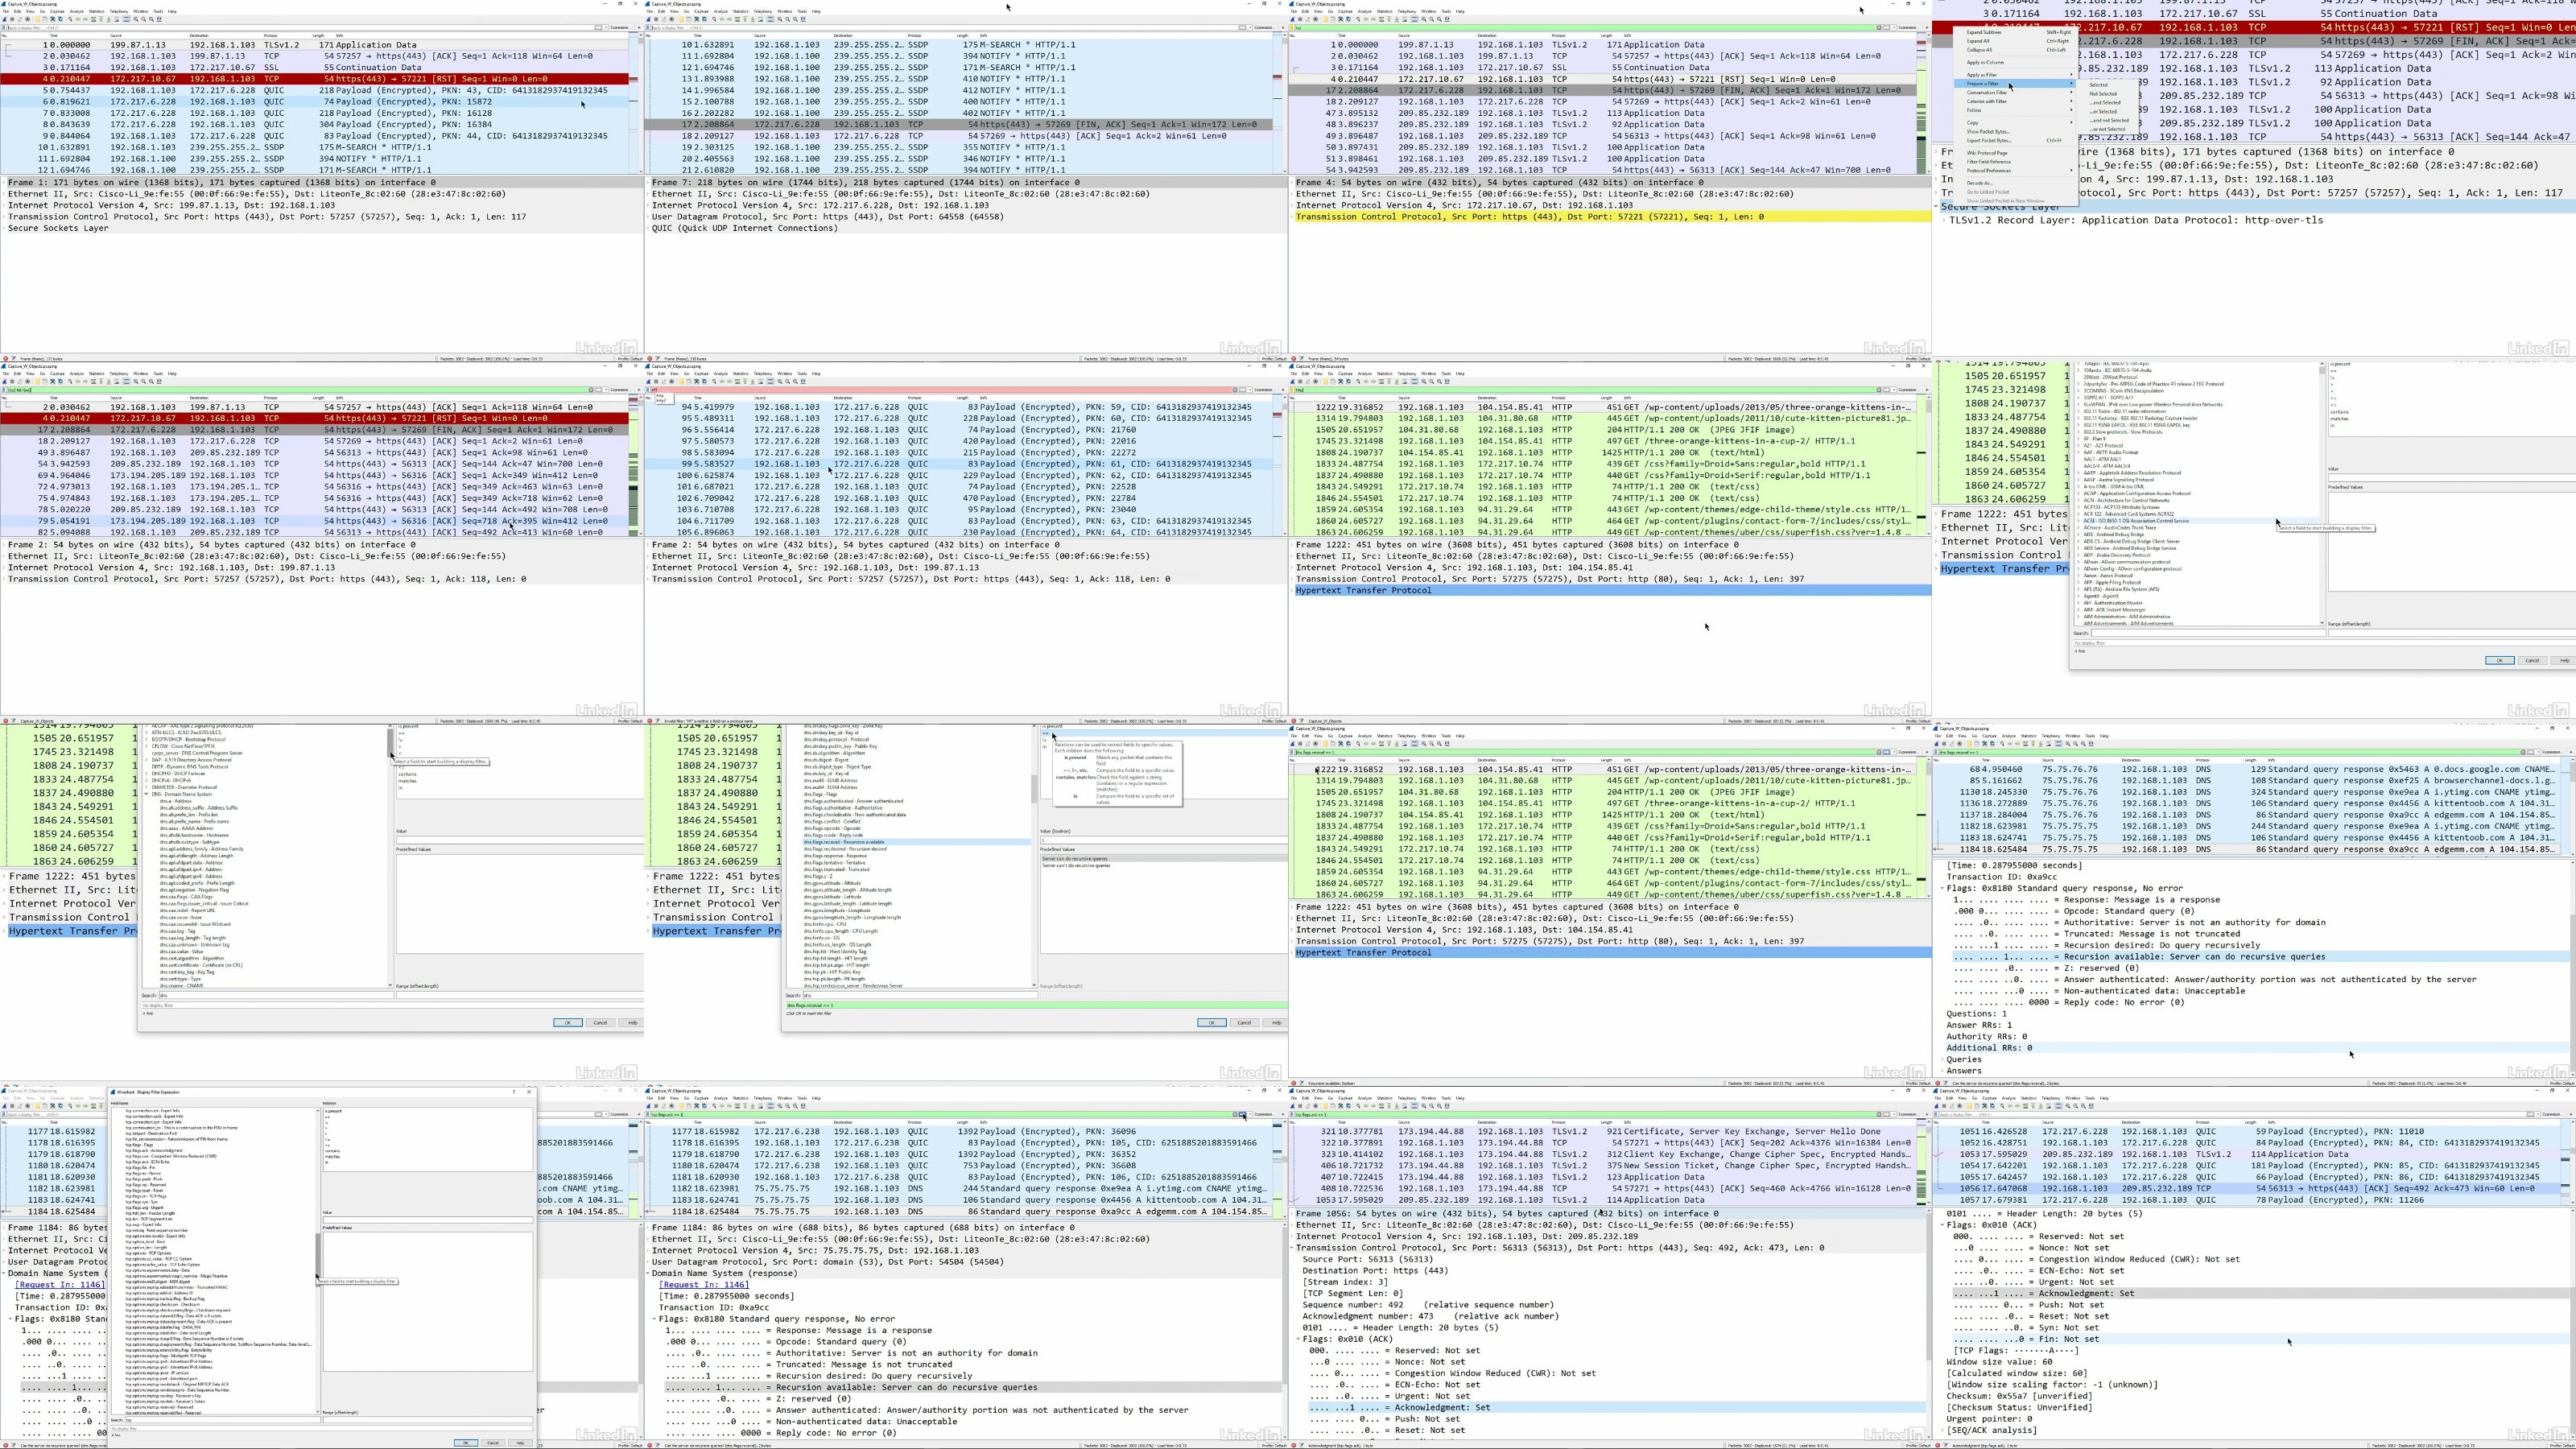Click the tcp field list scrollbar in the dialog
This screenshot has width=2576, height=1449.
pos(318,1259)
